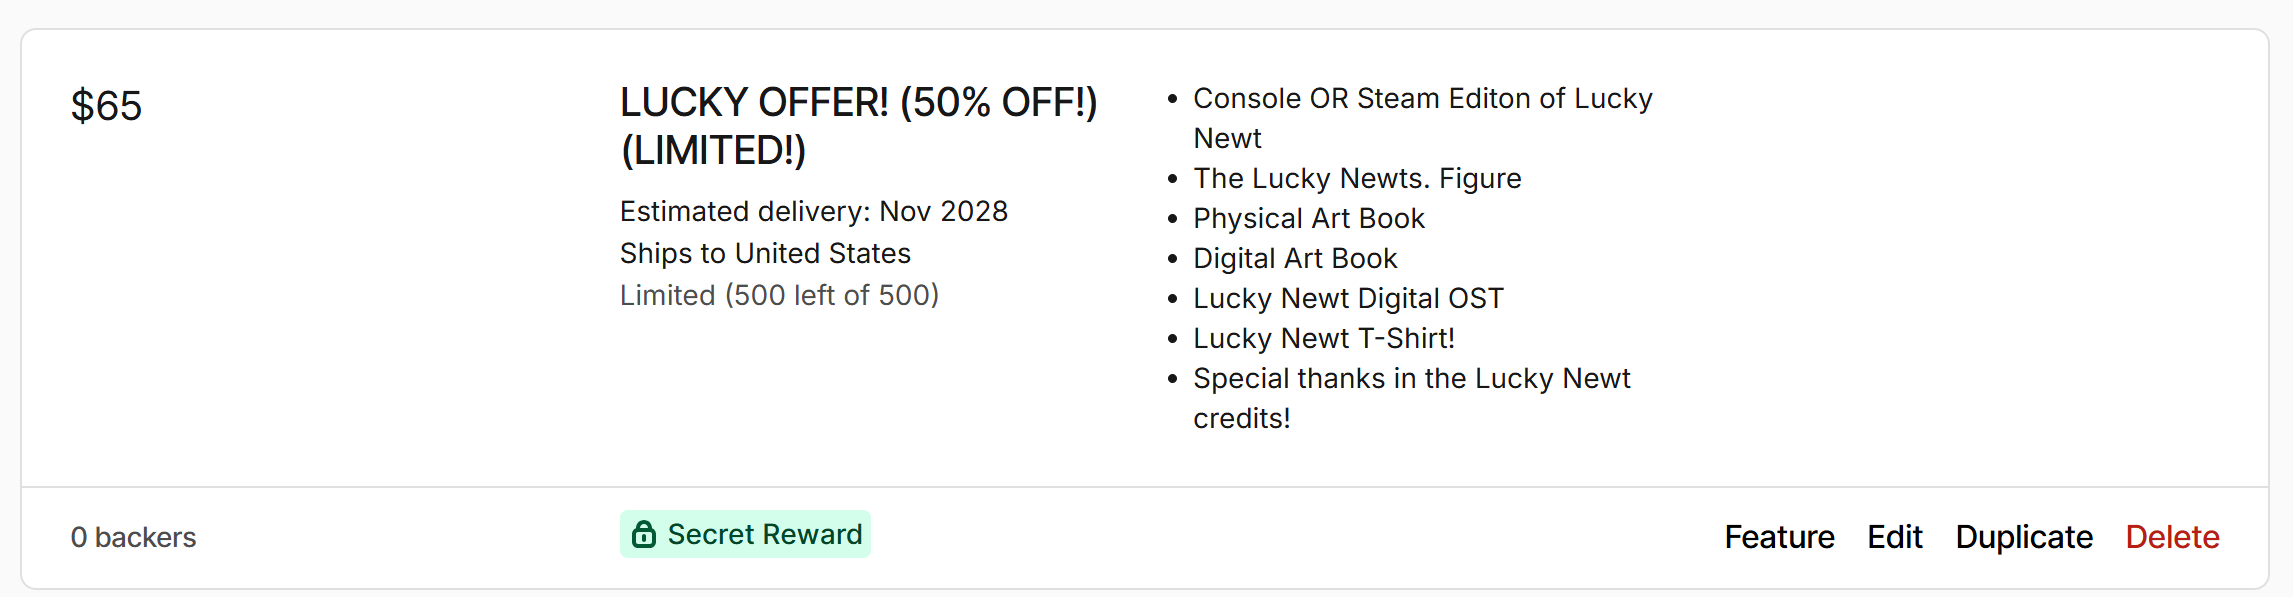Select the $65 price amount

106,106
